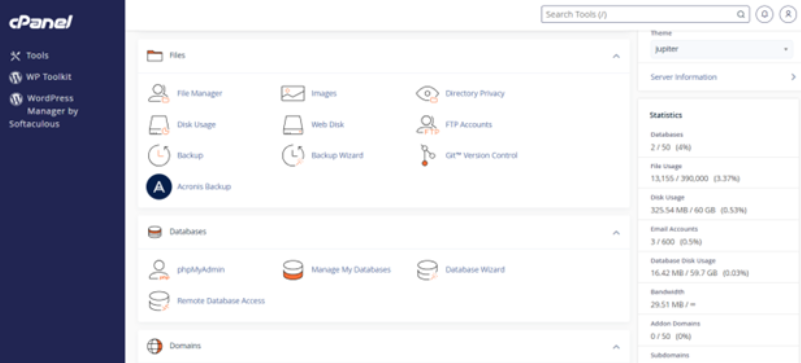Click the Acronis Backup logo icon
Screen dimensions: 801x363
[159, 187]
